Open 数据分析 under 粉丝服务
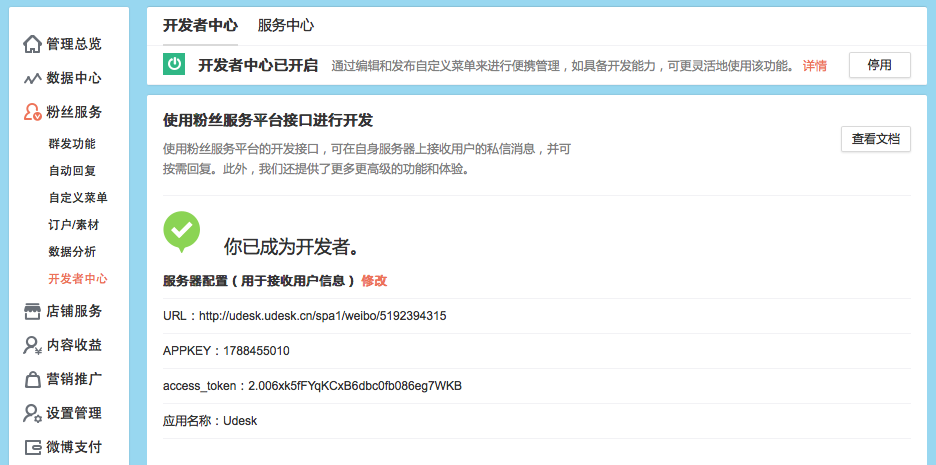This screenshot has height=465, width=936. point(72,252)
